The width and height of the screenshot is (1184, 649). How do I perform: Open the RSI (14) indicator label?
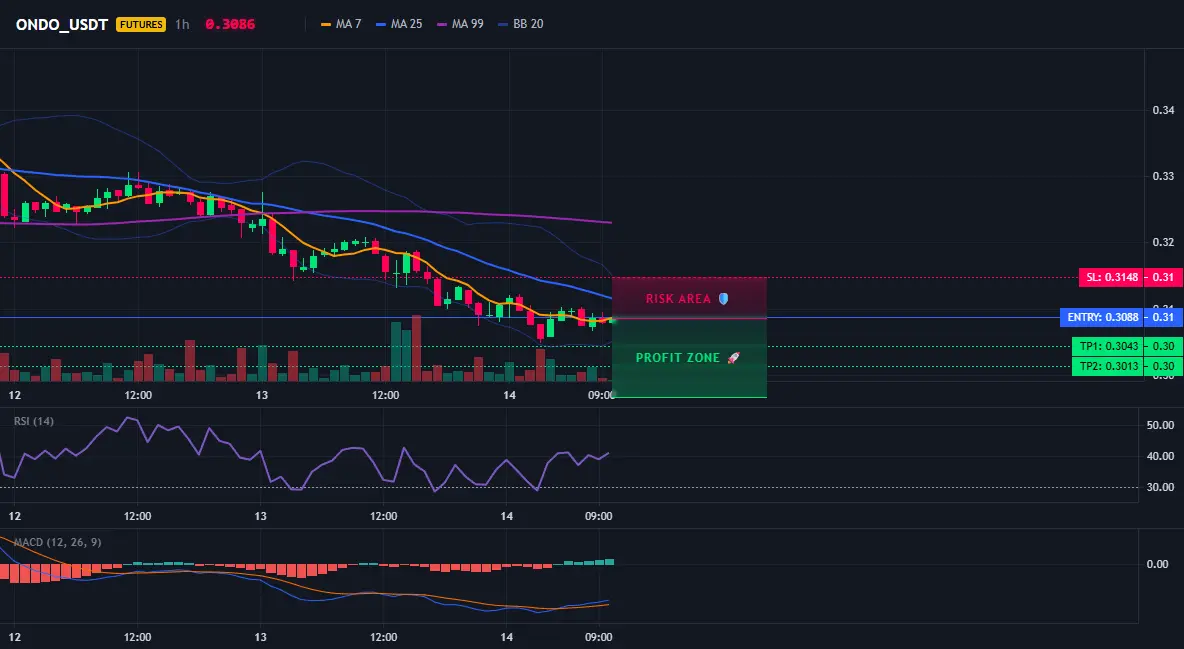34,421
